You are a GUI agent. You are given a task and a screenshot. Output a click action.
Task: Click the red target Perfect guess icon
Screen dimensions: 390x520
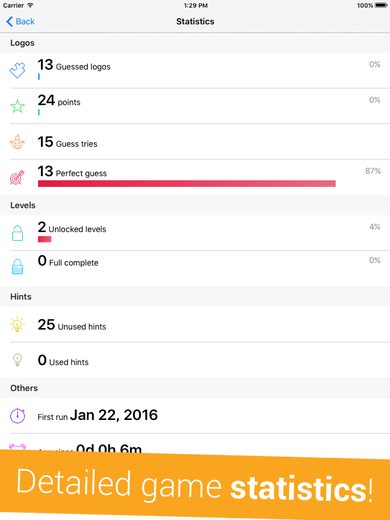click(17, 177)
